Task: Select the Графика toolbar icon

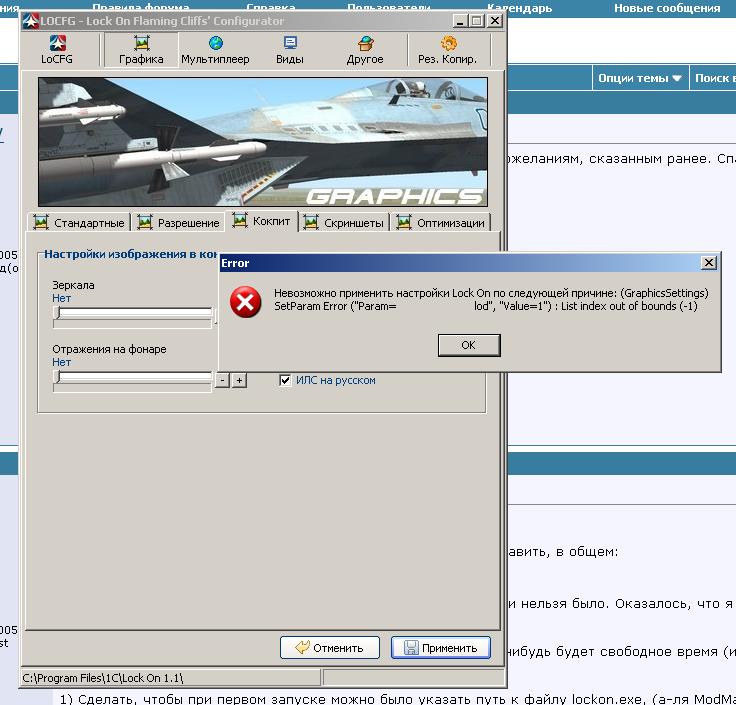Action: [141, 50]
